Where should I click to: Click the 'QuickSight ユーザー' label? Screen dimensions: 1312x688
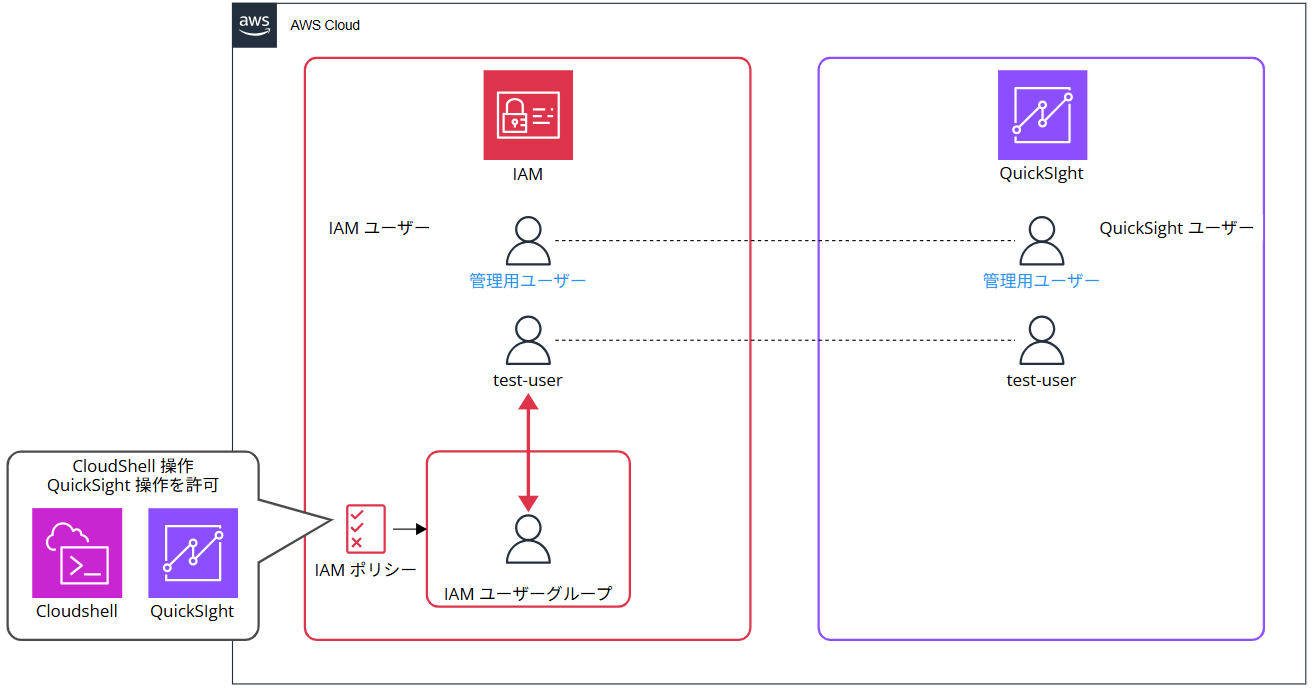pos(1176,228)
